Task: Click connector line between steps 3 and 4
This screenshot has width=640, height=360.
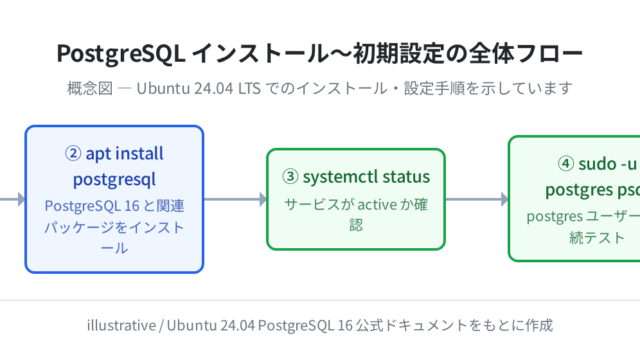Action: (x=473, y=200)
